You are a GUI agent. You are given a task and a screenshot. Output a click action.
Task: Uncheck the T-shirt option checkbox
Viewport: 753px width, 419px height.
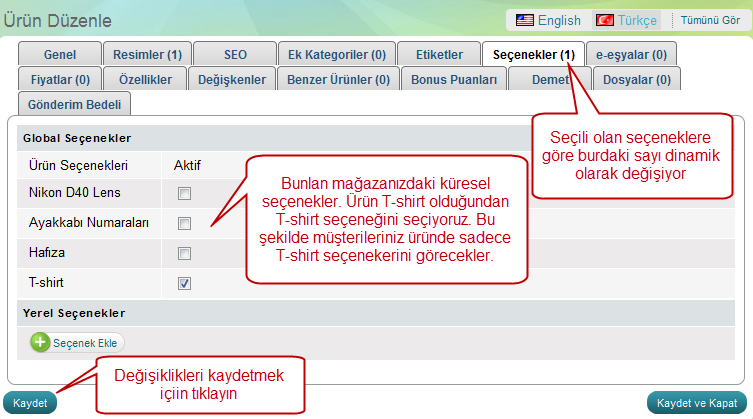coord(184,283)
